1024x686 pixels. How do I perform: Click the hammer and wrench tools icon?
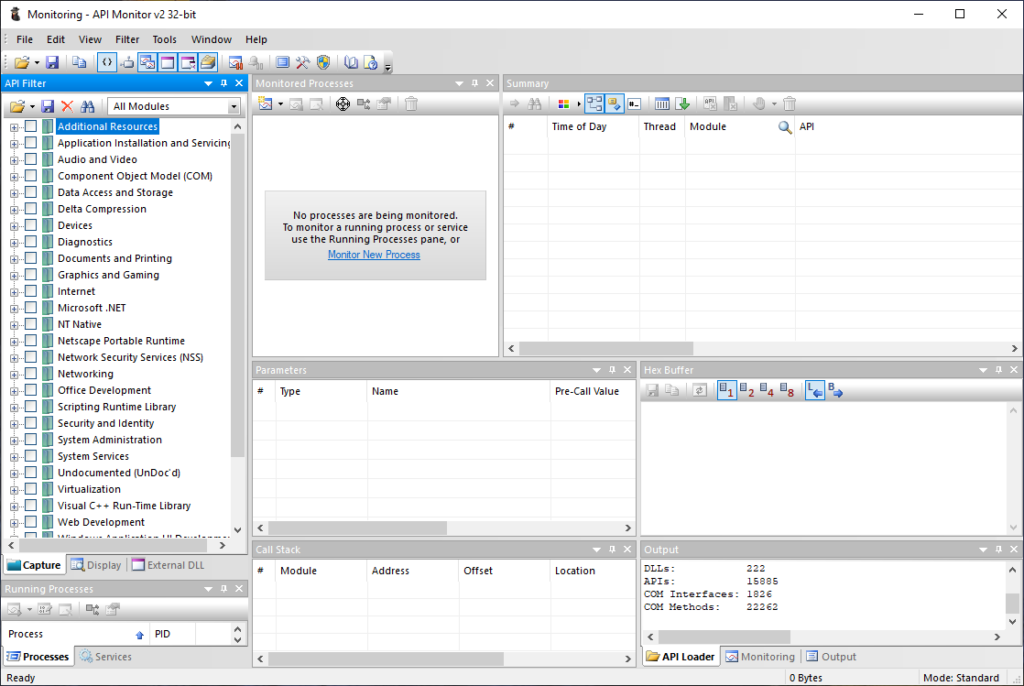[302, 62]
